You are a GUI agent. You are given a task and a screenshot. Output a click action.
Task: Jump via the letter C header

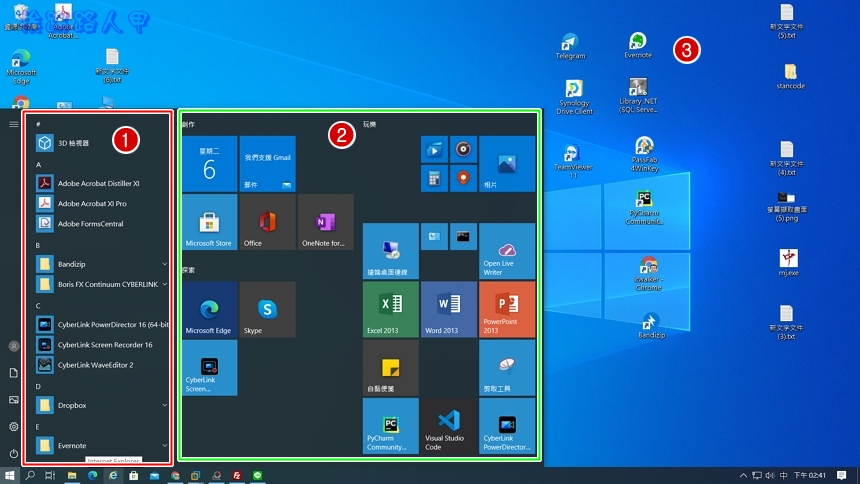[38, 306]
